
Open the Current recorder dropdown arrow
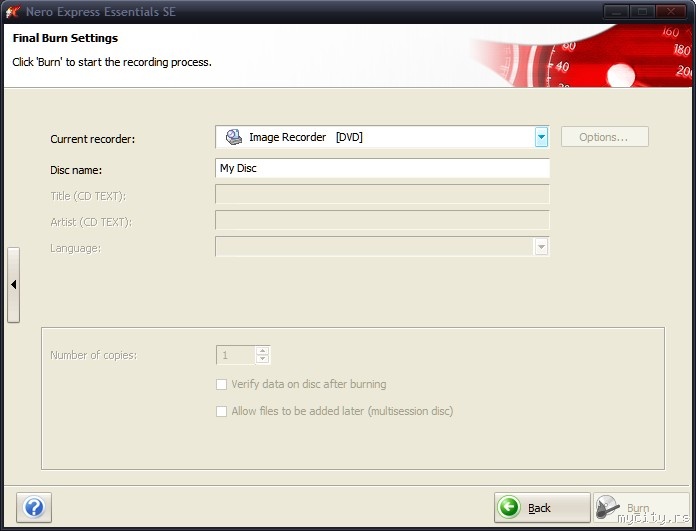[x=541, y=137]
